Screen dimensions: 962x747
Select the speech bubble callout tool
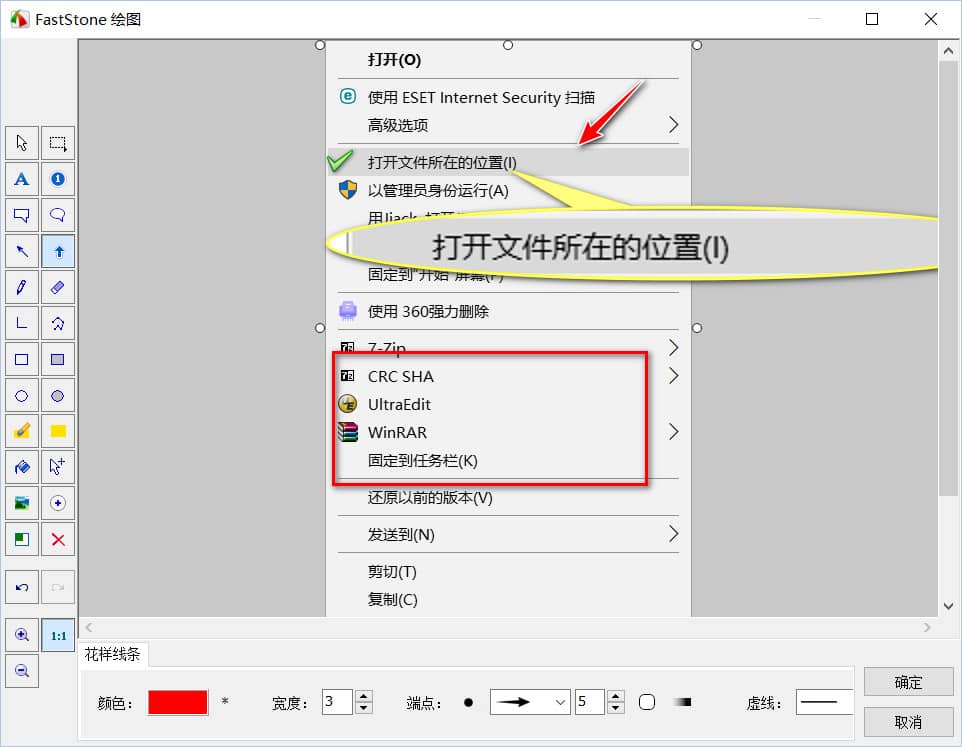[58, 215]
